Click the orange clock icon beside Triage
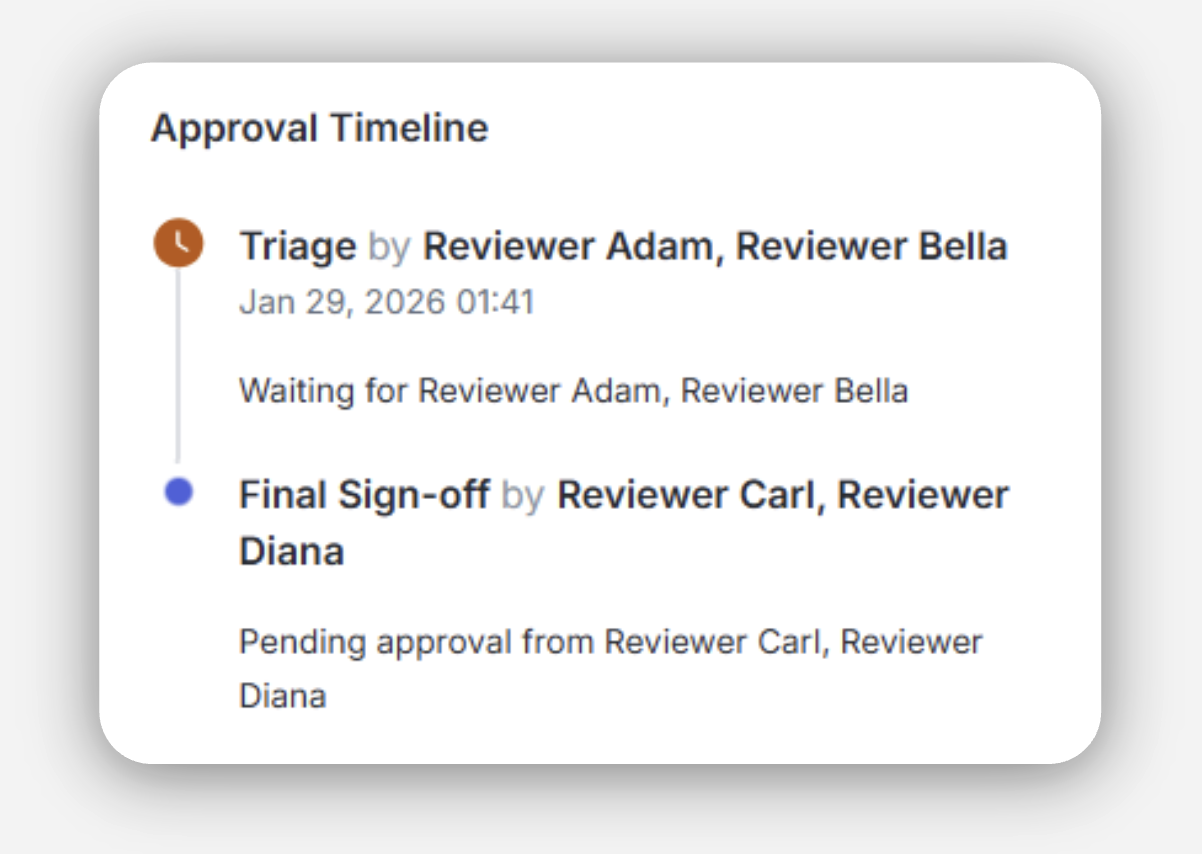Screen dimensions: 1202x854 178,244
